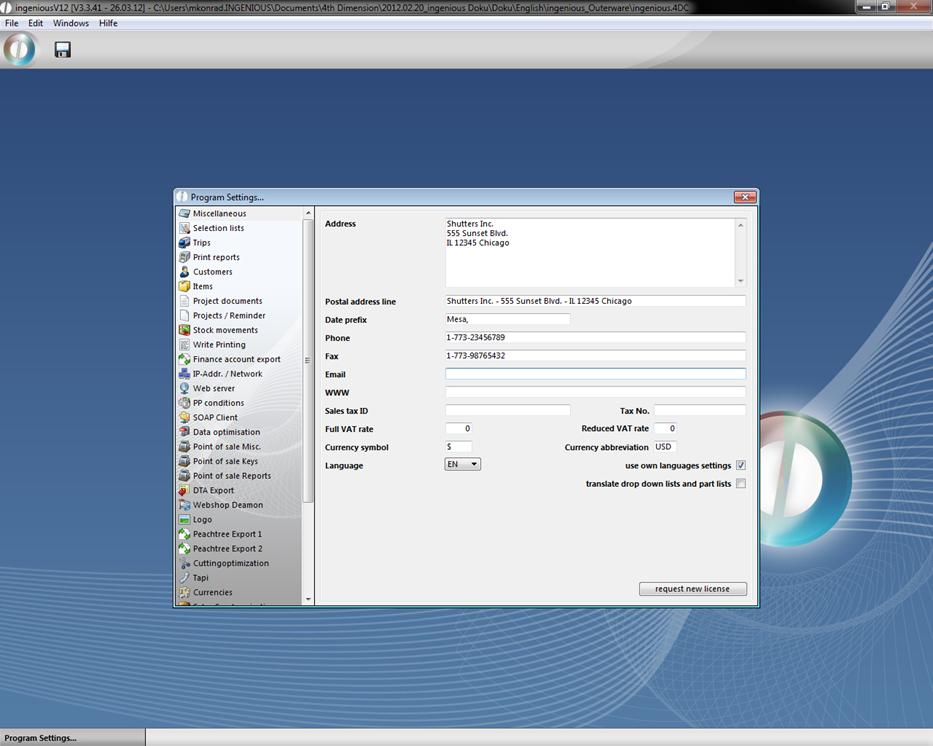Open the Web server globe icon
Viewport: 933px width, 746px height.
184,388
